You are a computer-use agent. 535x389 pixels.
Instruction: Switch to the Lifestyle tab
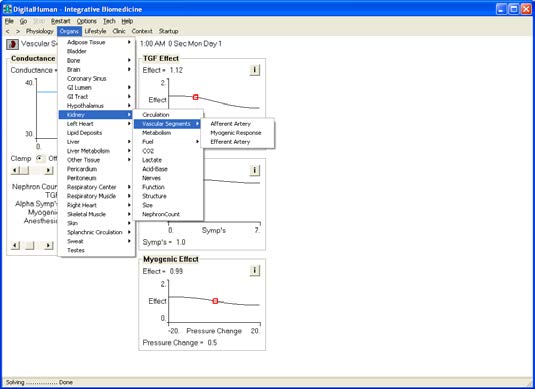(95, 31)
